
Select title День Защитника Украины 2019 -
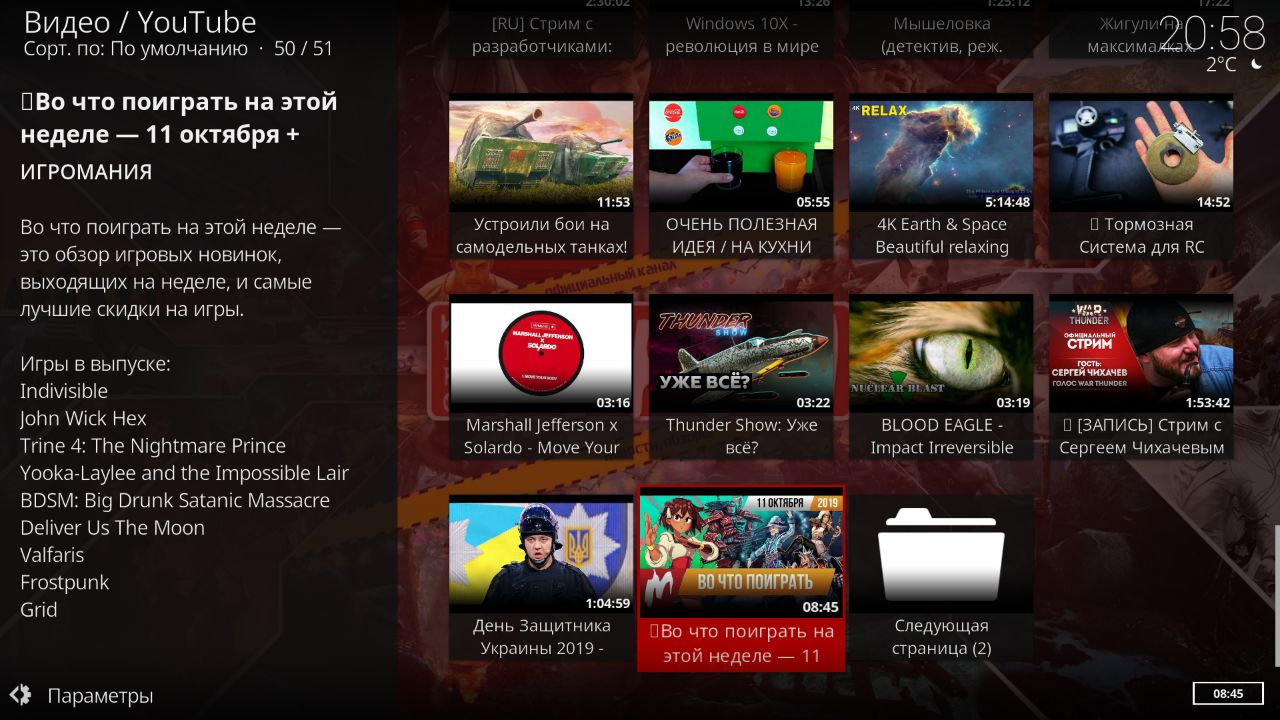click(x=541, y=637)
